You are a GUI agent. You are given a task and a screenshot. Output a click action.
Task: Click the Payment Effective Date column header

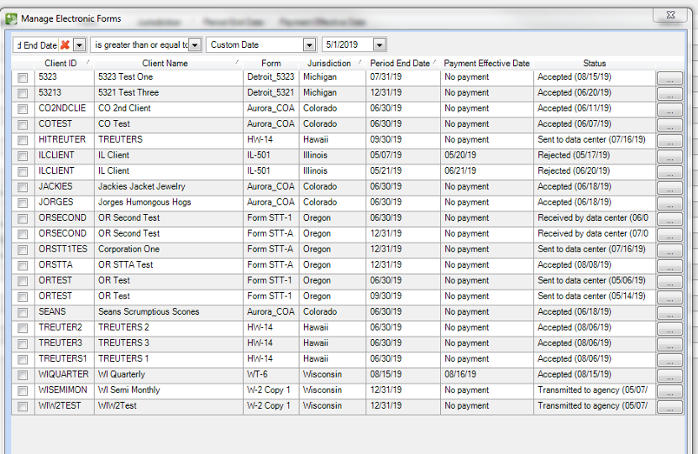(x=486, y=63)
